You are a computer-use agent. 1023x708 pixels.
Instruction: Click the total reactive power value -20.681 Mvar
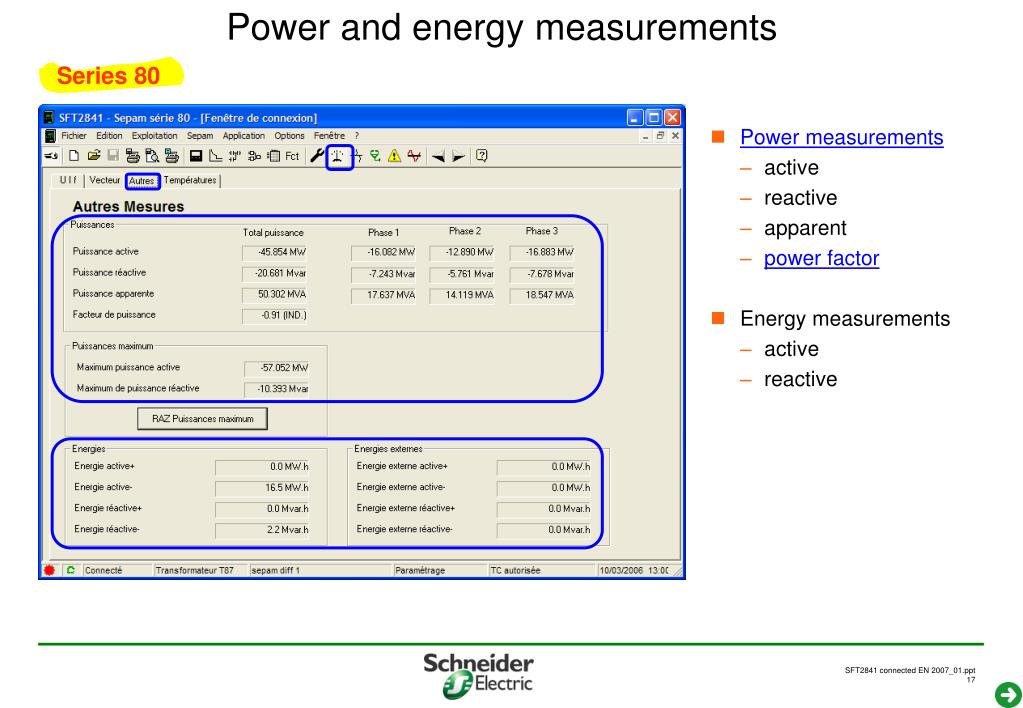coord(274,273)
